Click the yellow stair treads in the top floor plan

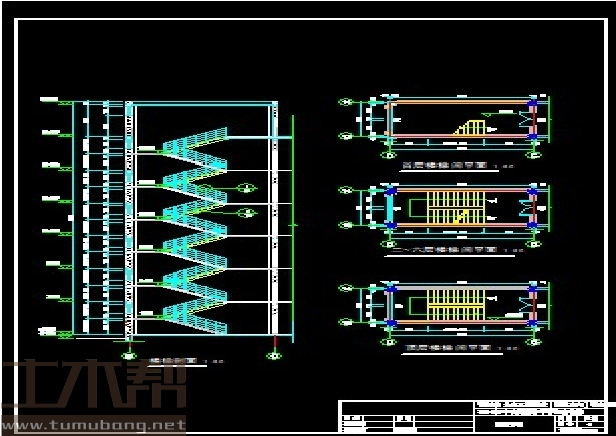point(455,304)
